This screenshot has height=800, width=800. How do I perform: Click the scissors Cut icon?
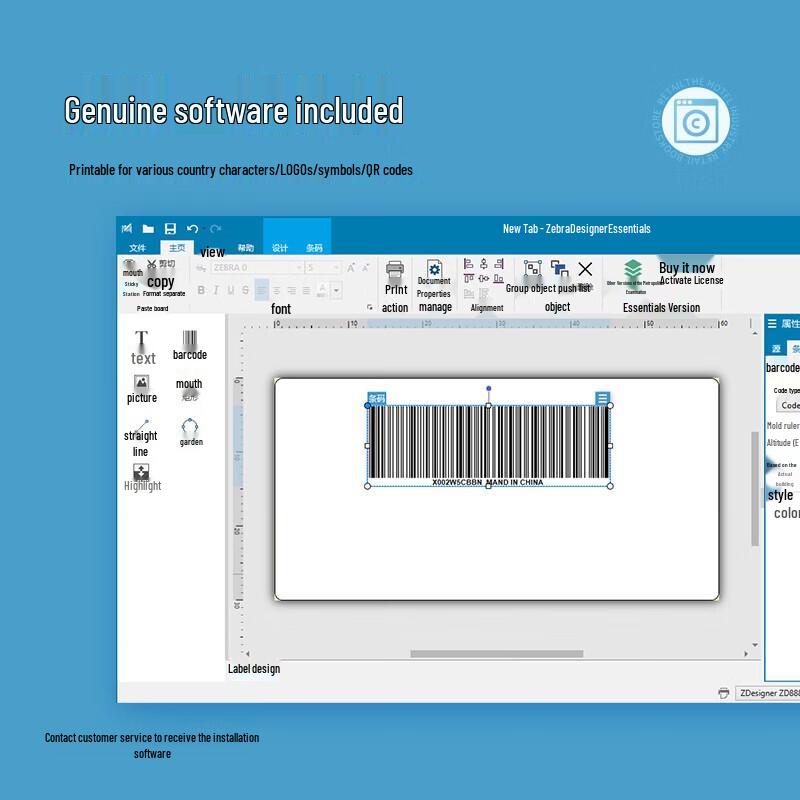152,264
